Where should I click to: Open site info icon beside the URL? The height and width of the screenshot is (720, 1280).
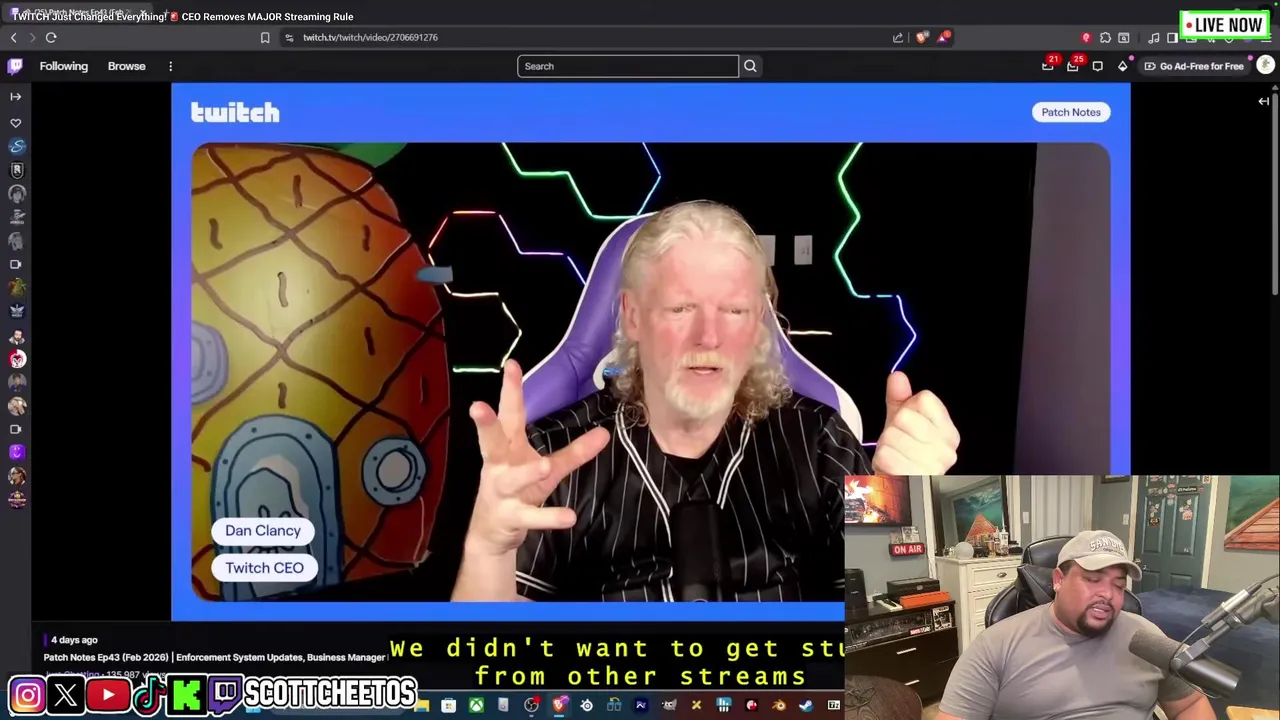pyautogui.click(x=289, y=37)
